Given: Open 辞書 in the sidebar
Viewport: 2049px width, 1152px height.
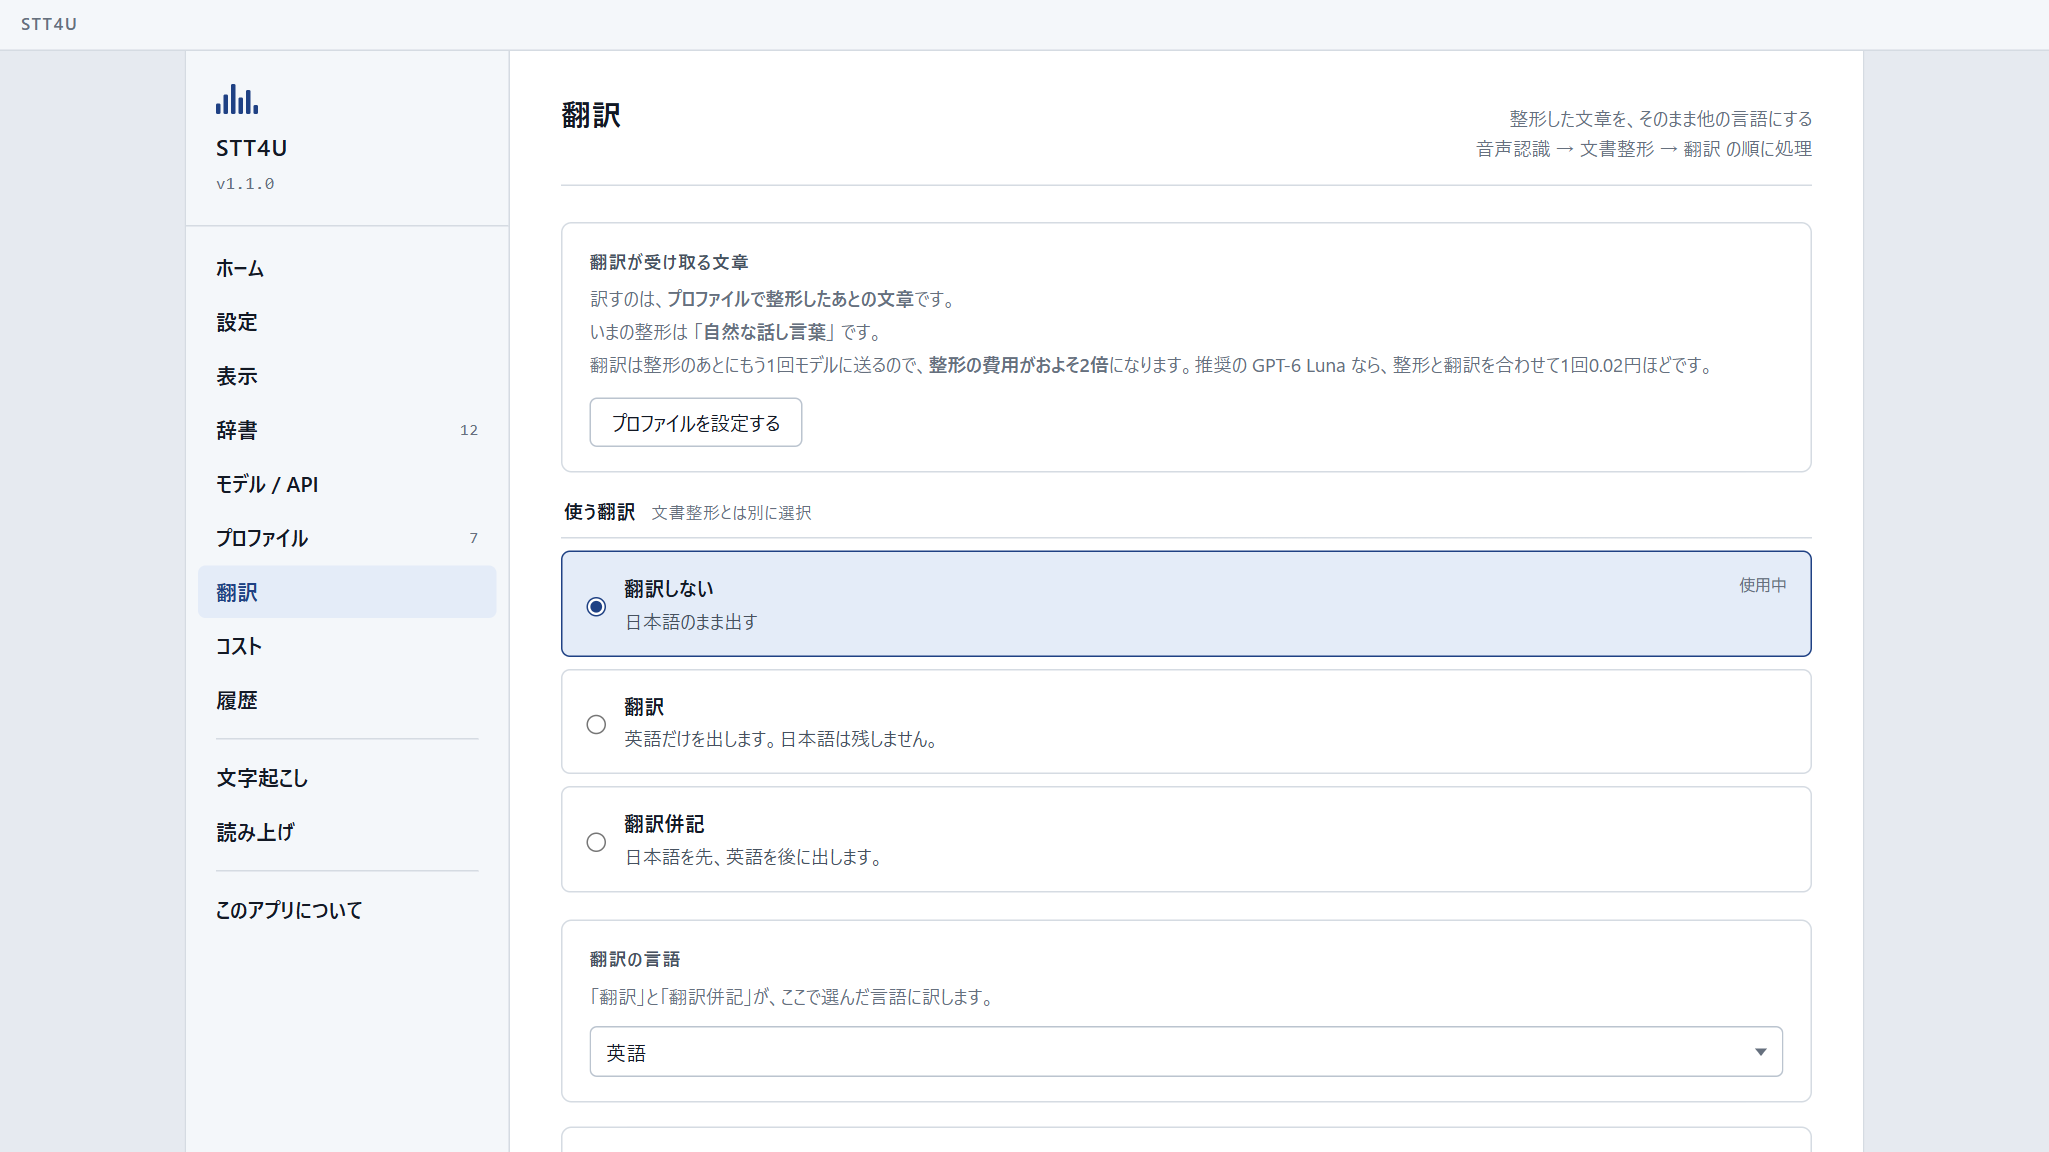Looking at the screenshot, I should pos(347,430).
